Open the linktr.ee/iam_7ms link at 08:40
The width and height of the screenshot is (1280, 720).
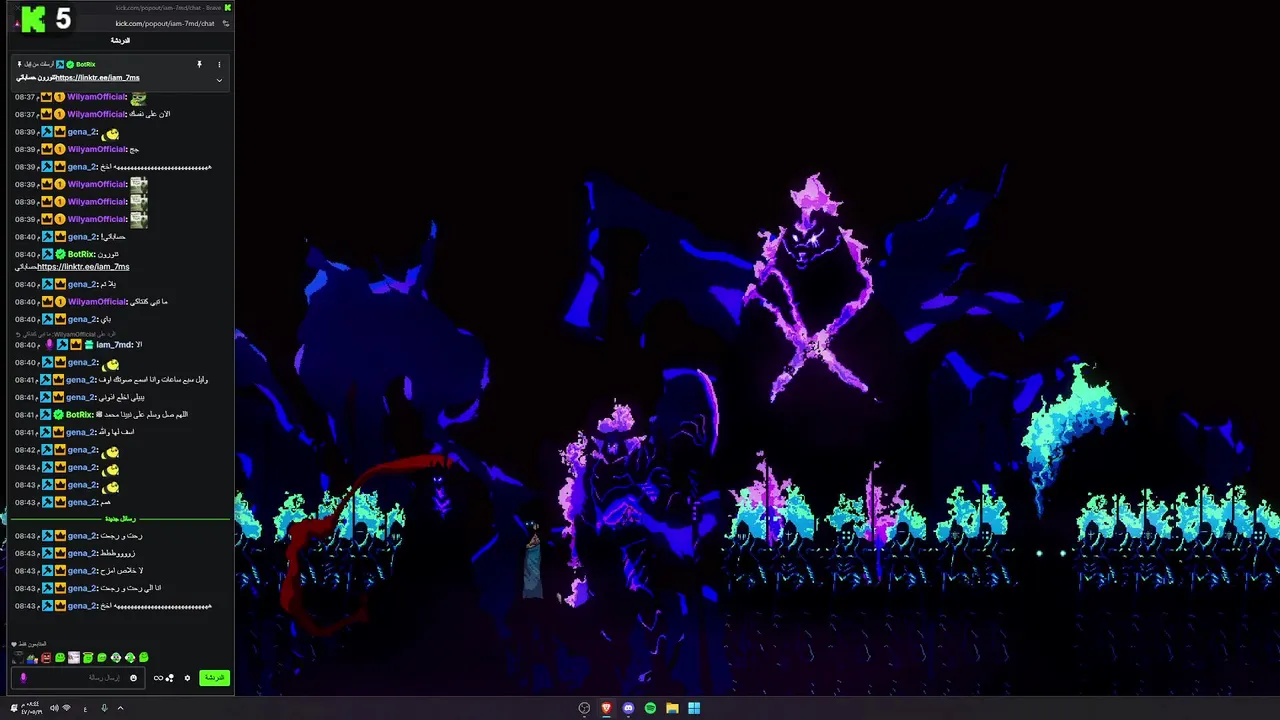pyautogui.click(x=83, y=267)
